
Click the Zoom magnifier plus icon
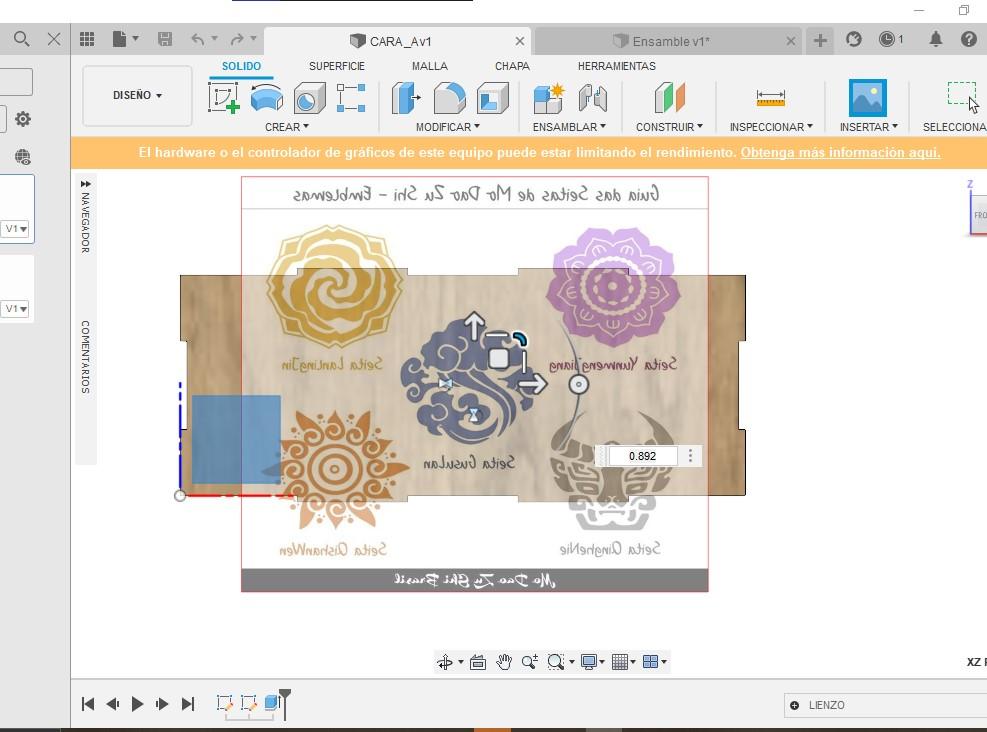coord(529,662)
